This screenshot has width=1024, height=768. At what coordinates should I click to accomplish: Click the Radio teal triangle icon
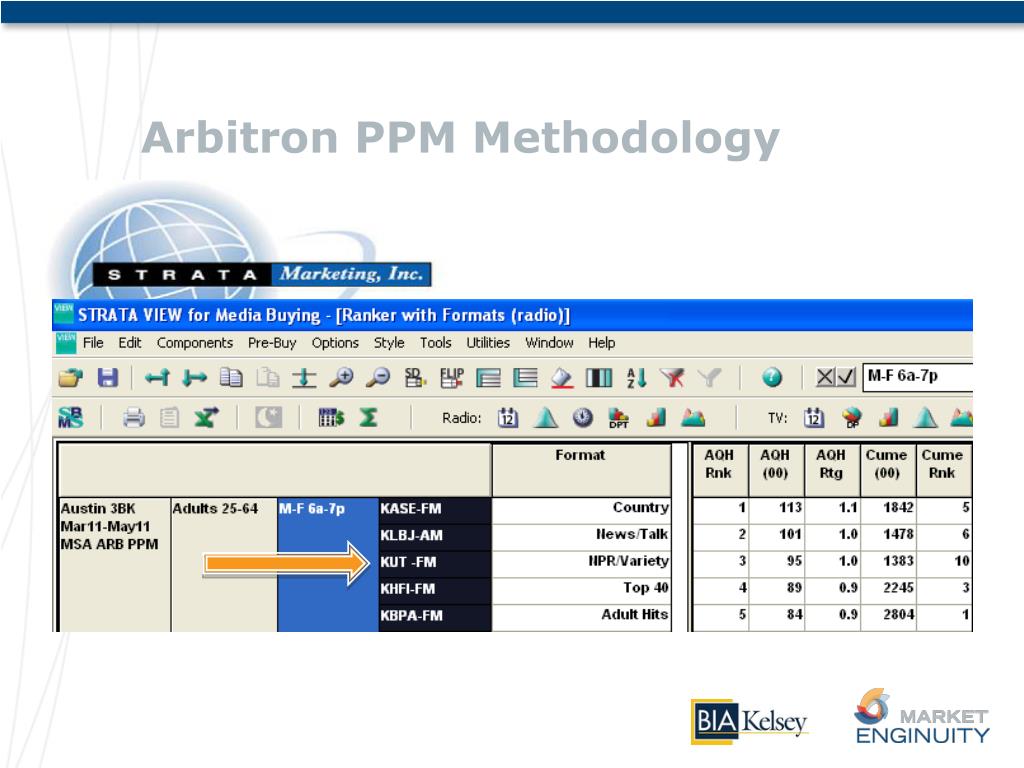tap(546, 417)
